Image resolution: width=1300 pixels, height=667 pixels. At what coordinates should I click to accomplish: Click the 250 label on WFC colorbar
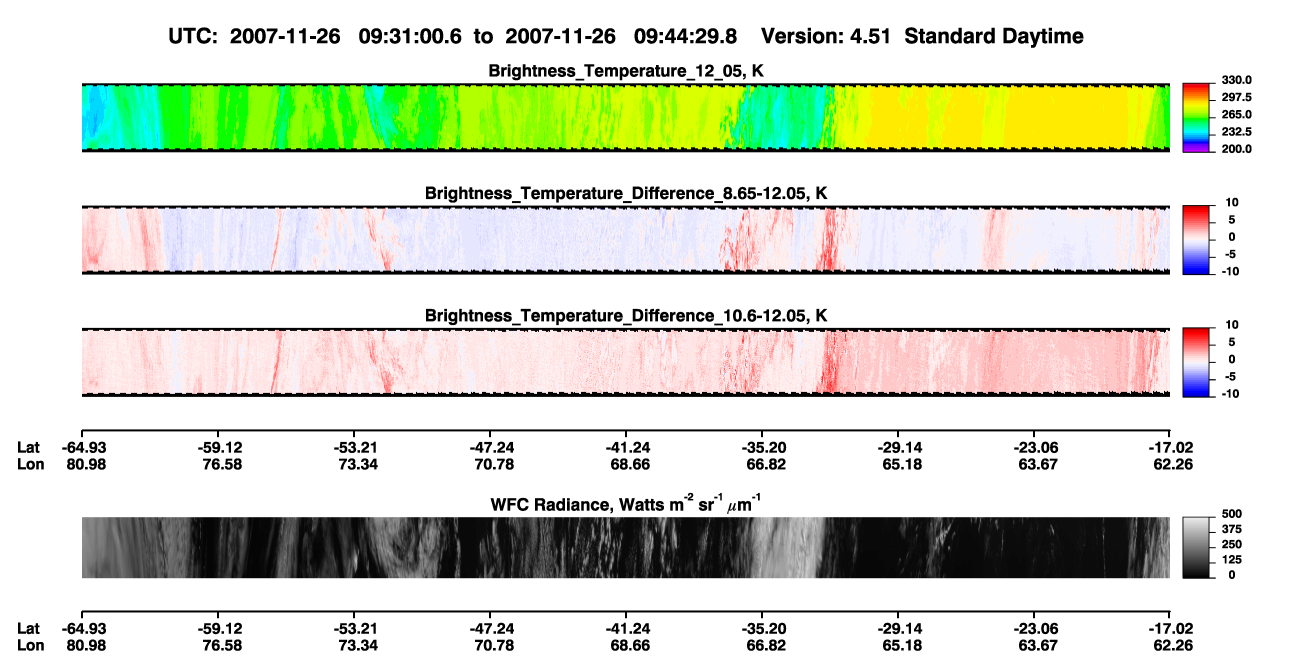(x=1233, y=543)
